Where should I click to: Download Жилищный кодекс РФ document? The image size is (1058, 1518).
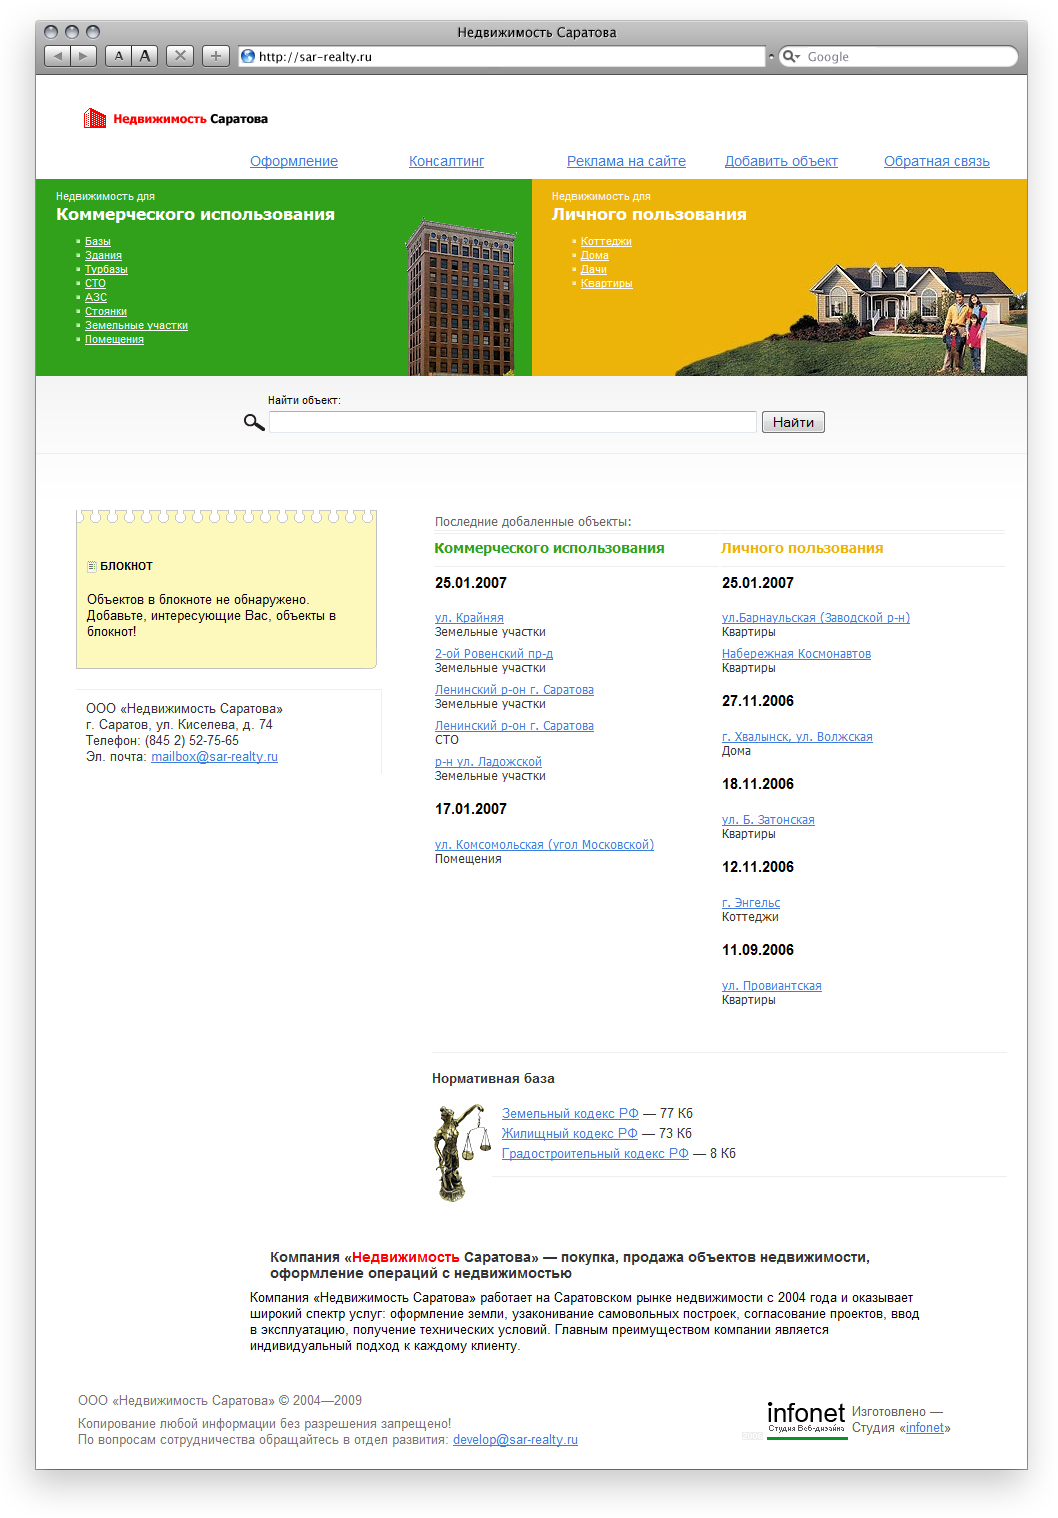click(570, 1134)
